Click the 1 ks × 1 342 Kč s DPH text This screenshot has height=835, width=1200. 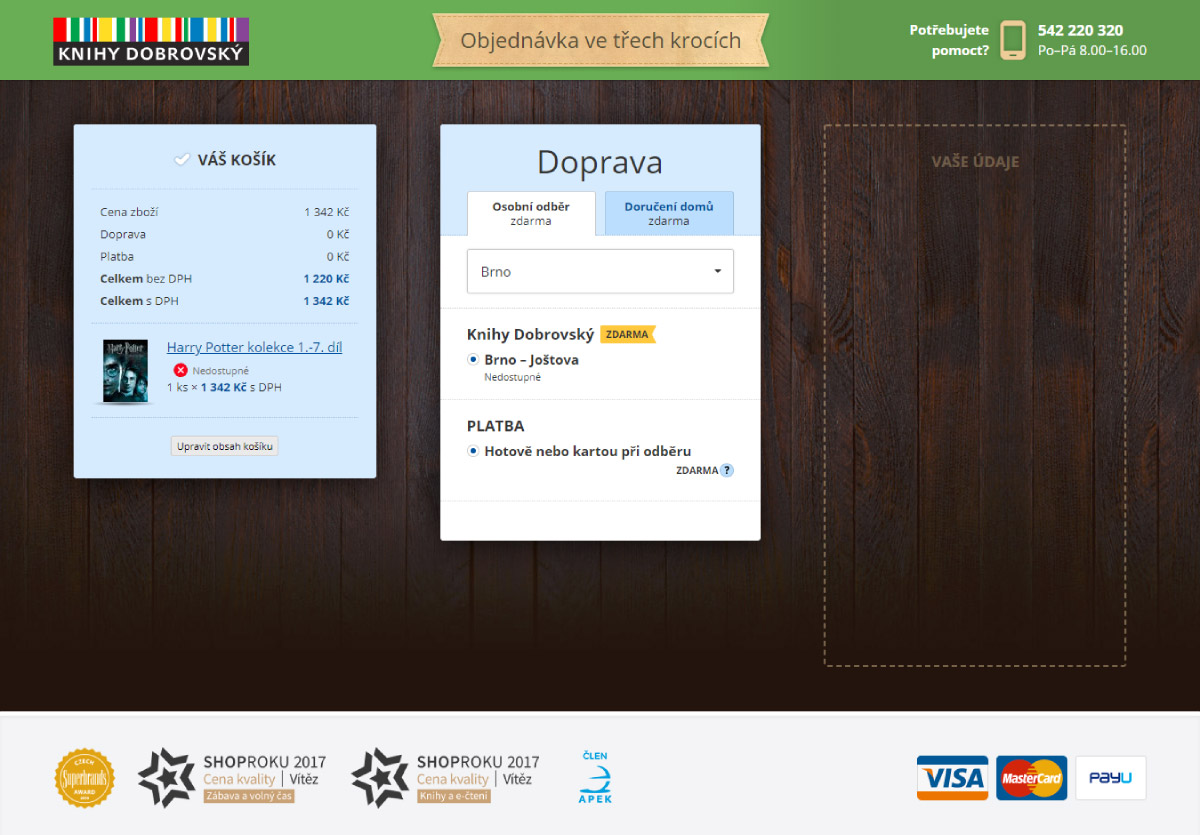[224, 387]
